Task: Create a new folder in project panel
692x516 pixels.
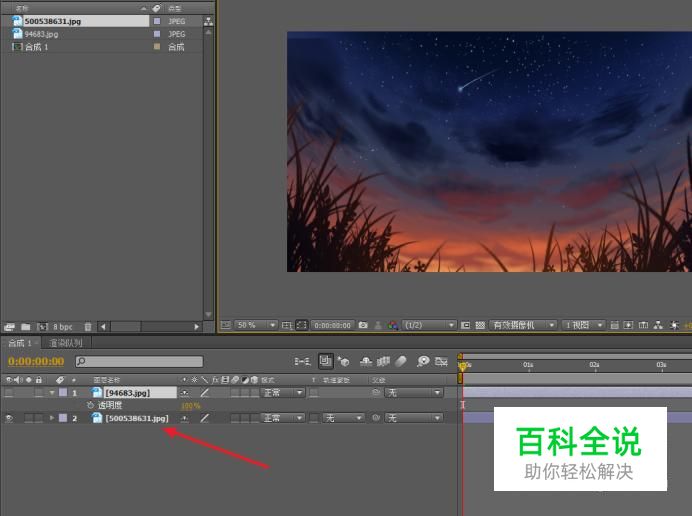Action: click(x=26, y=327)
